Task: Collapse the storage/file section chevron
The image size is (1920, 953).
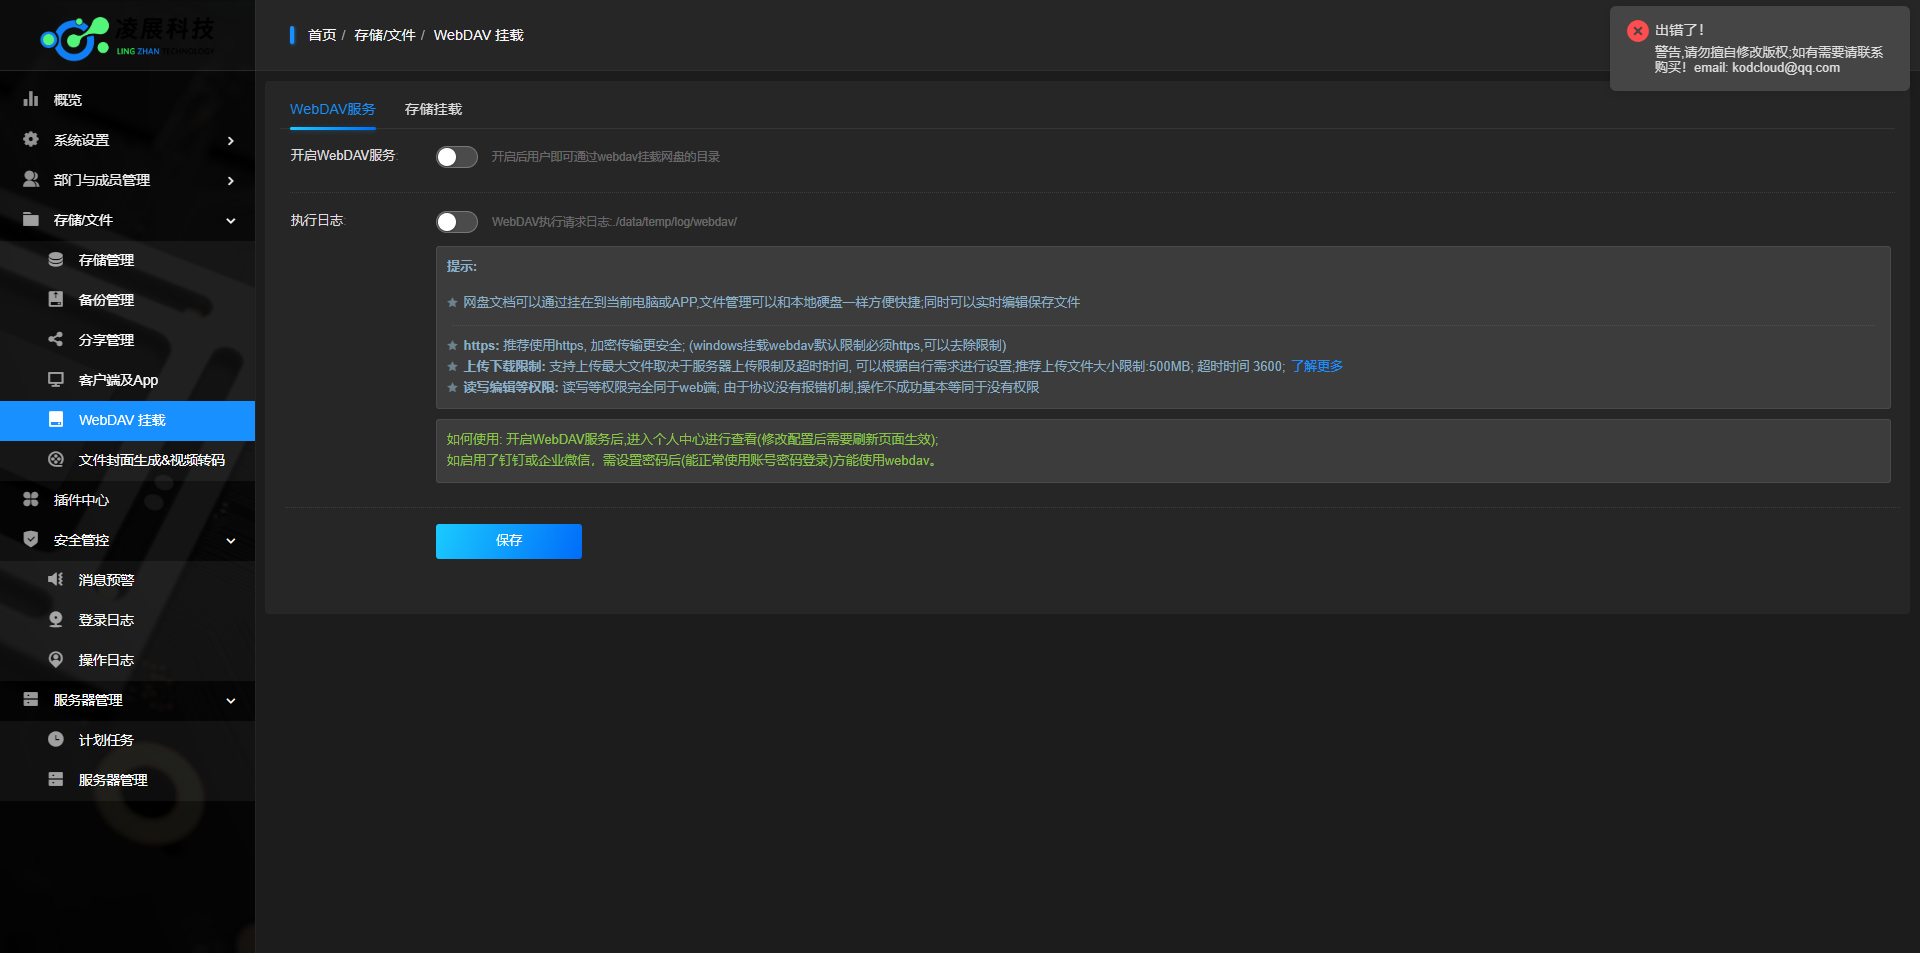Action: [x=231, y=221]
